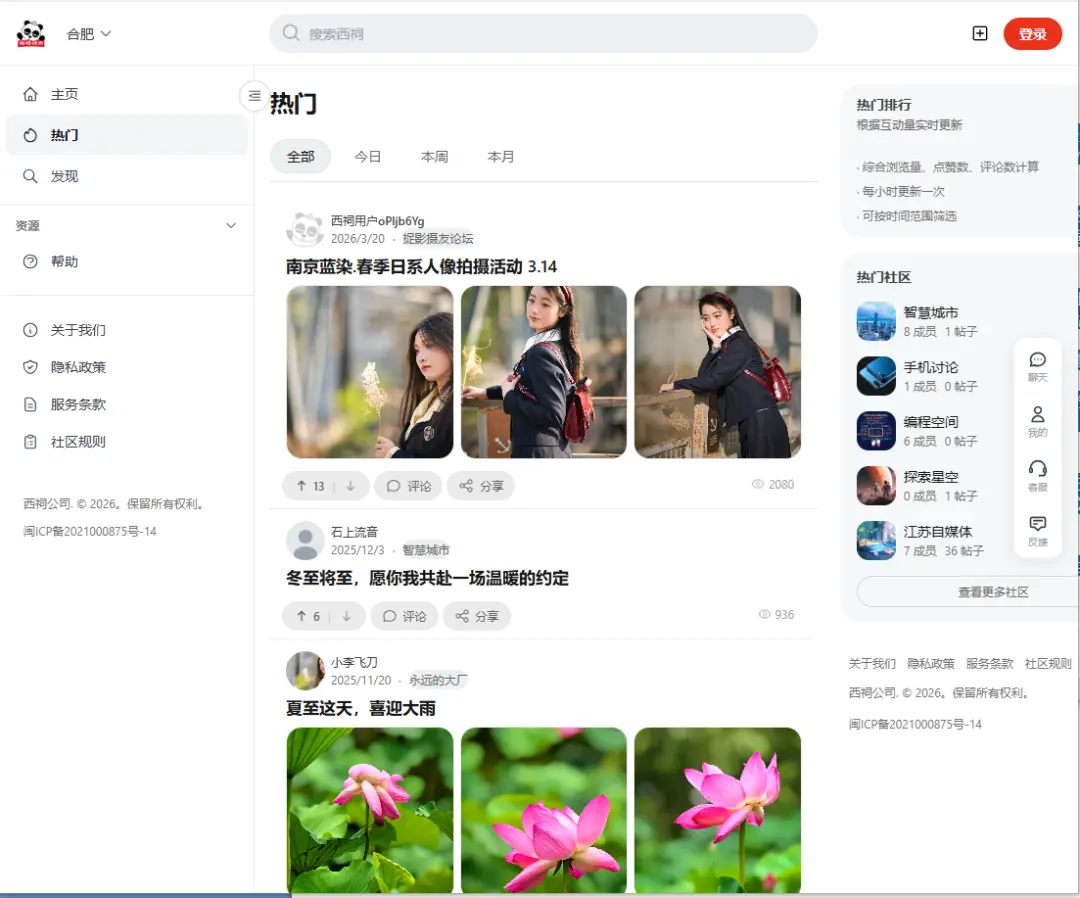Viewport: 1080px width, 898px height.
Task: Open post 夏至这天，喜迎大雨
Action: 361,708
